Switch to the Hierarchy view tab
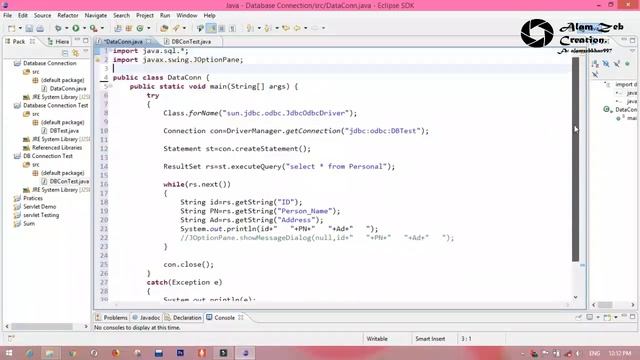Screen dimensions: 640x360 (x=58, y=41)
